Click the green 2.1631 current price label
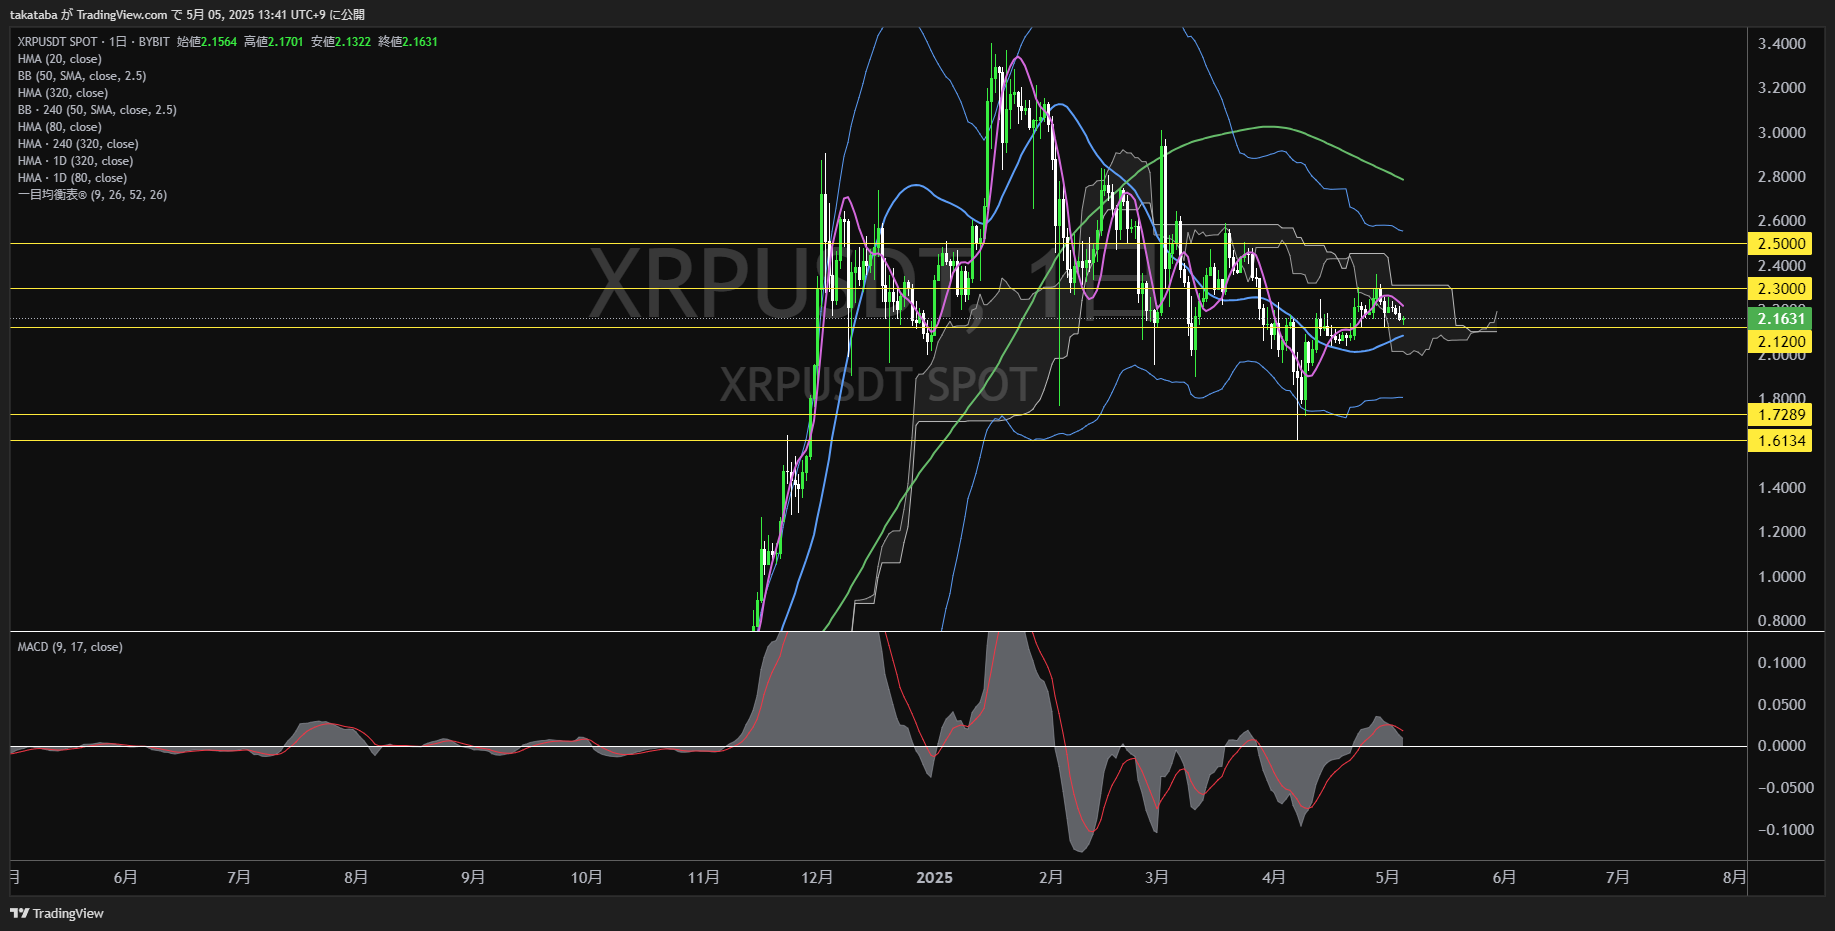 [1780, 319]
